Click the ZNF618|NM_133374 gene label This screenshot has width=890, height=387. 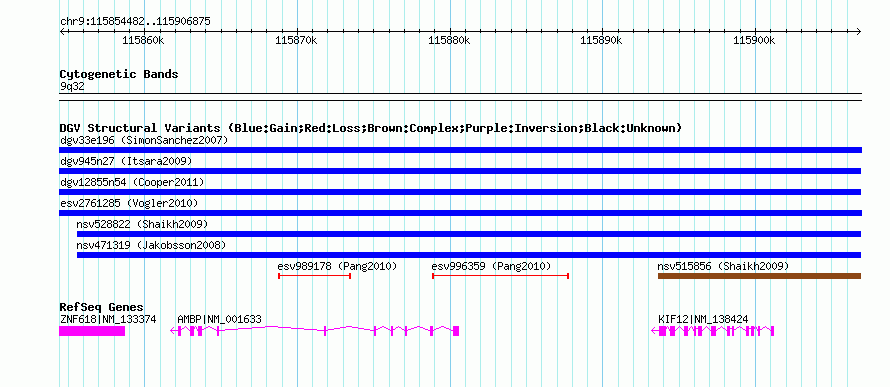108,319
